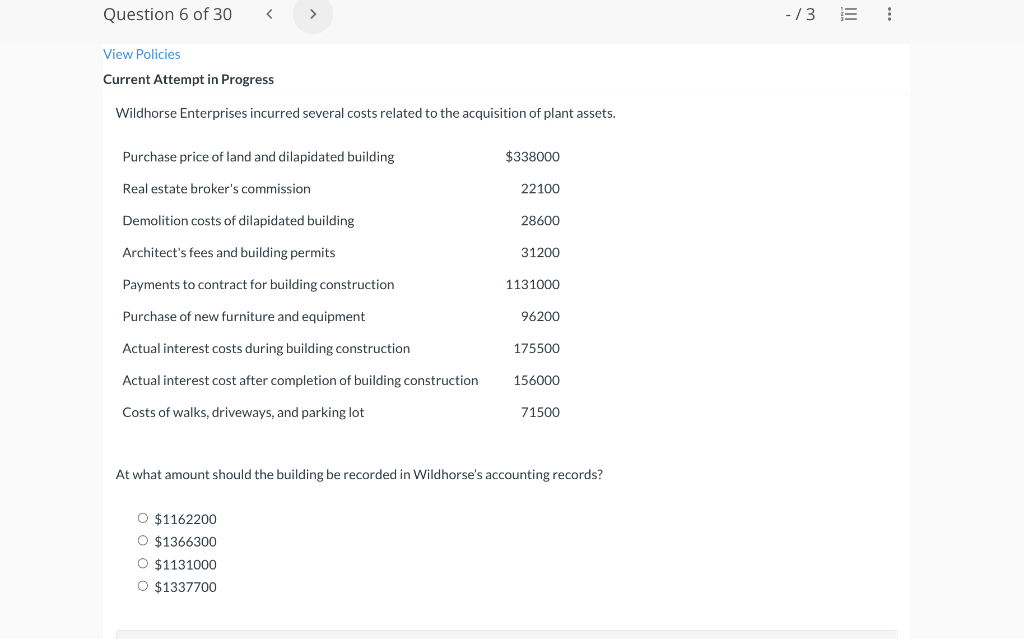1024x639 pixels.
Task: Open the View Policies link
Action: [141, 53]
